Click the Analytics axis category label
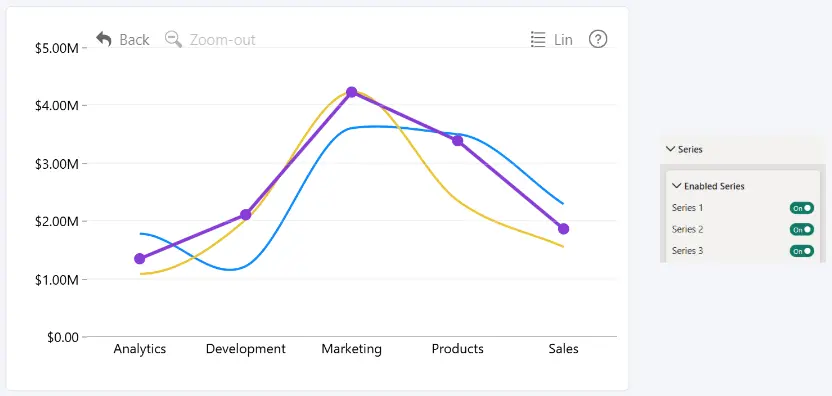Image resolution: width=832 pixels, height=396 pixels. tap(140, 349)
